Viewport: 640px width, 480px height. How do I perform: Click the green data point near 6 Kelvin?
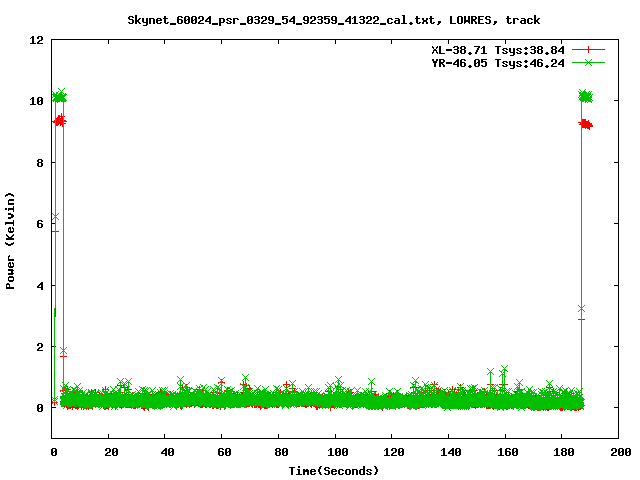(x=55, y=216)
